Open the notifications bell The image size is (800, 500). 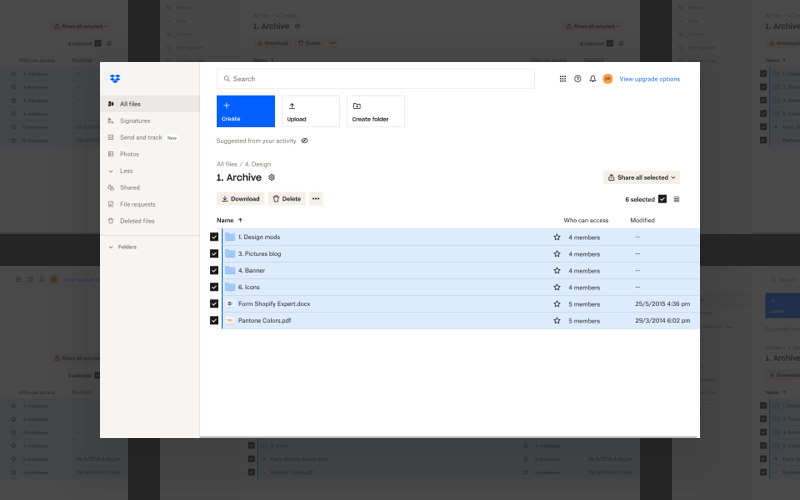pyautogui.click(x=592, y=79)
